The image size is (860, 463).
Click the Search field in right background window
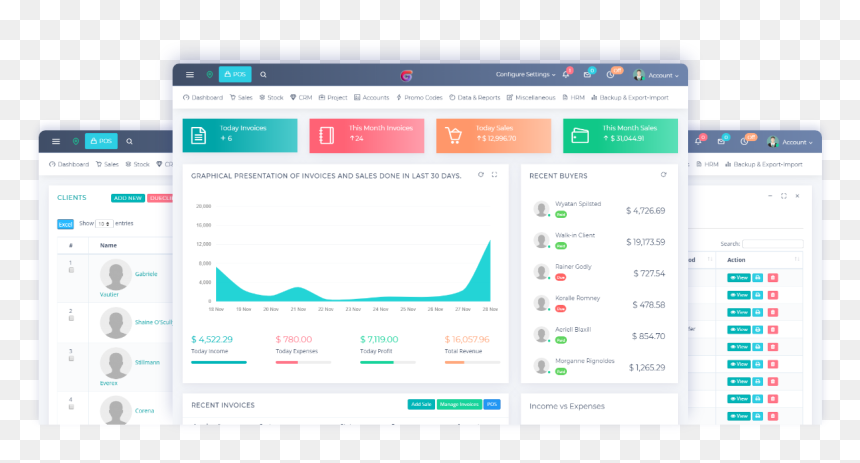[773, 244]
